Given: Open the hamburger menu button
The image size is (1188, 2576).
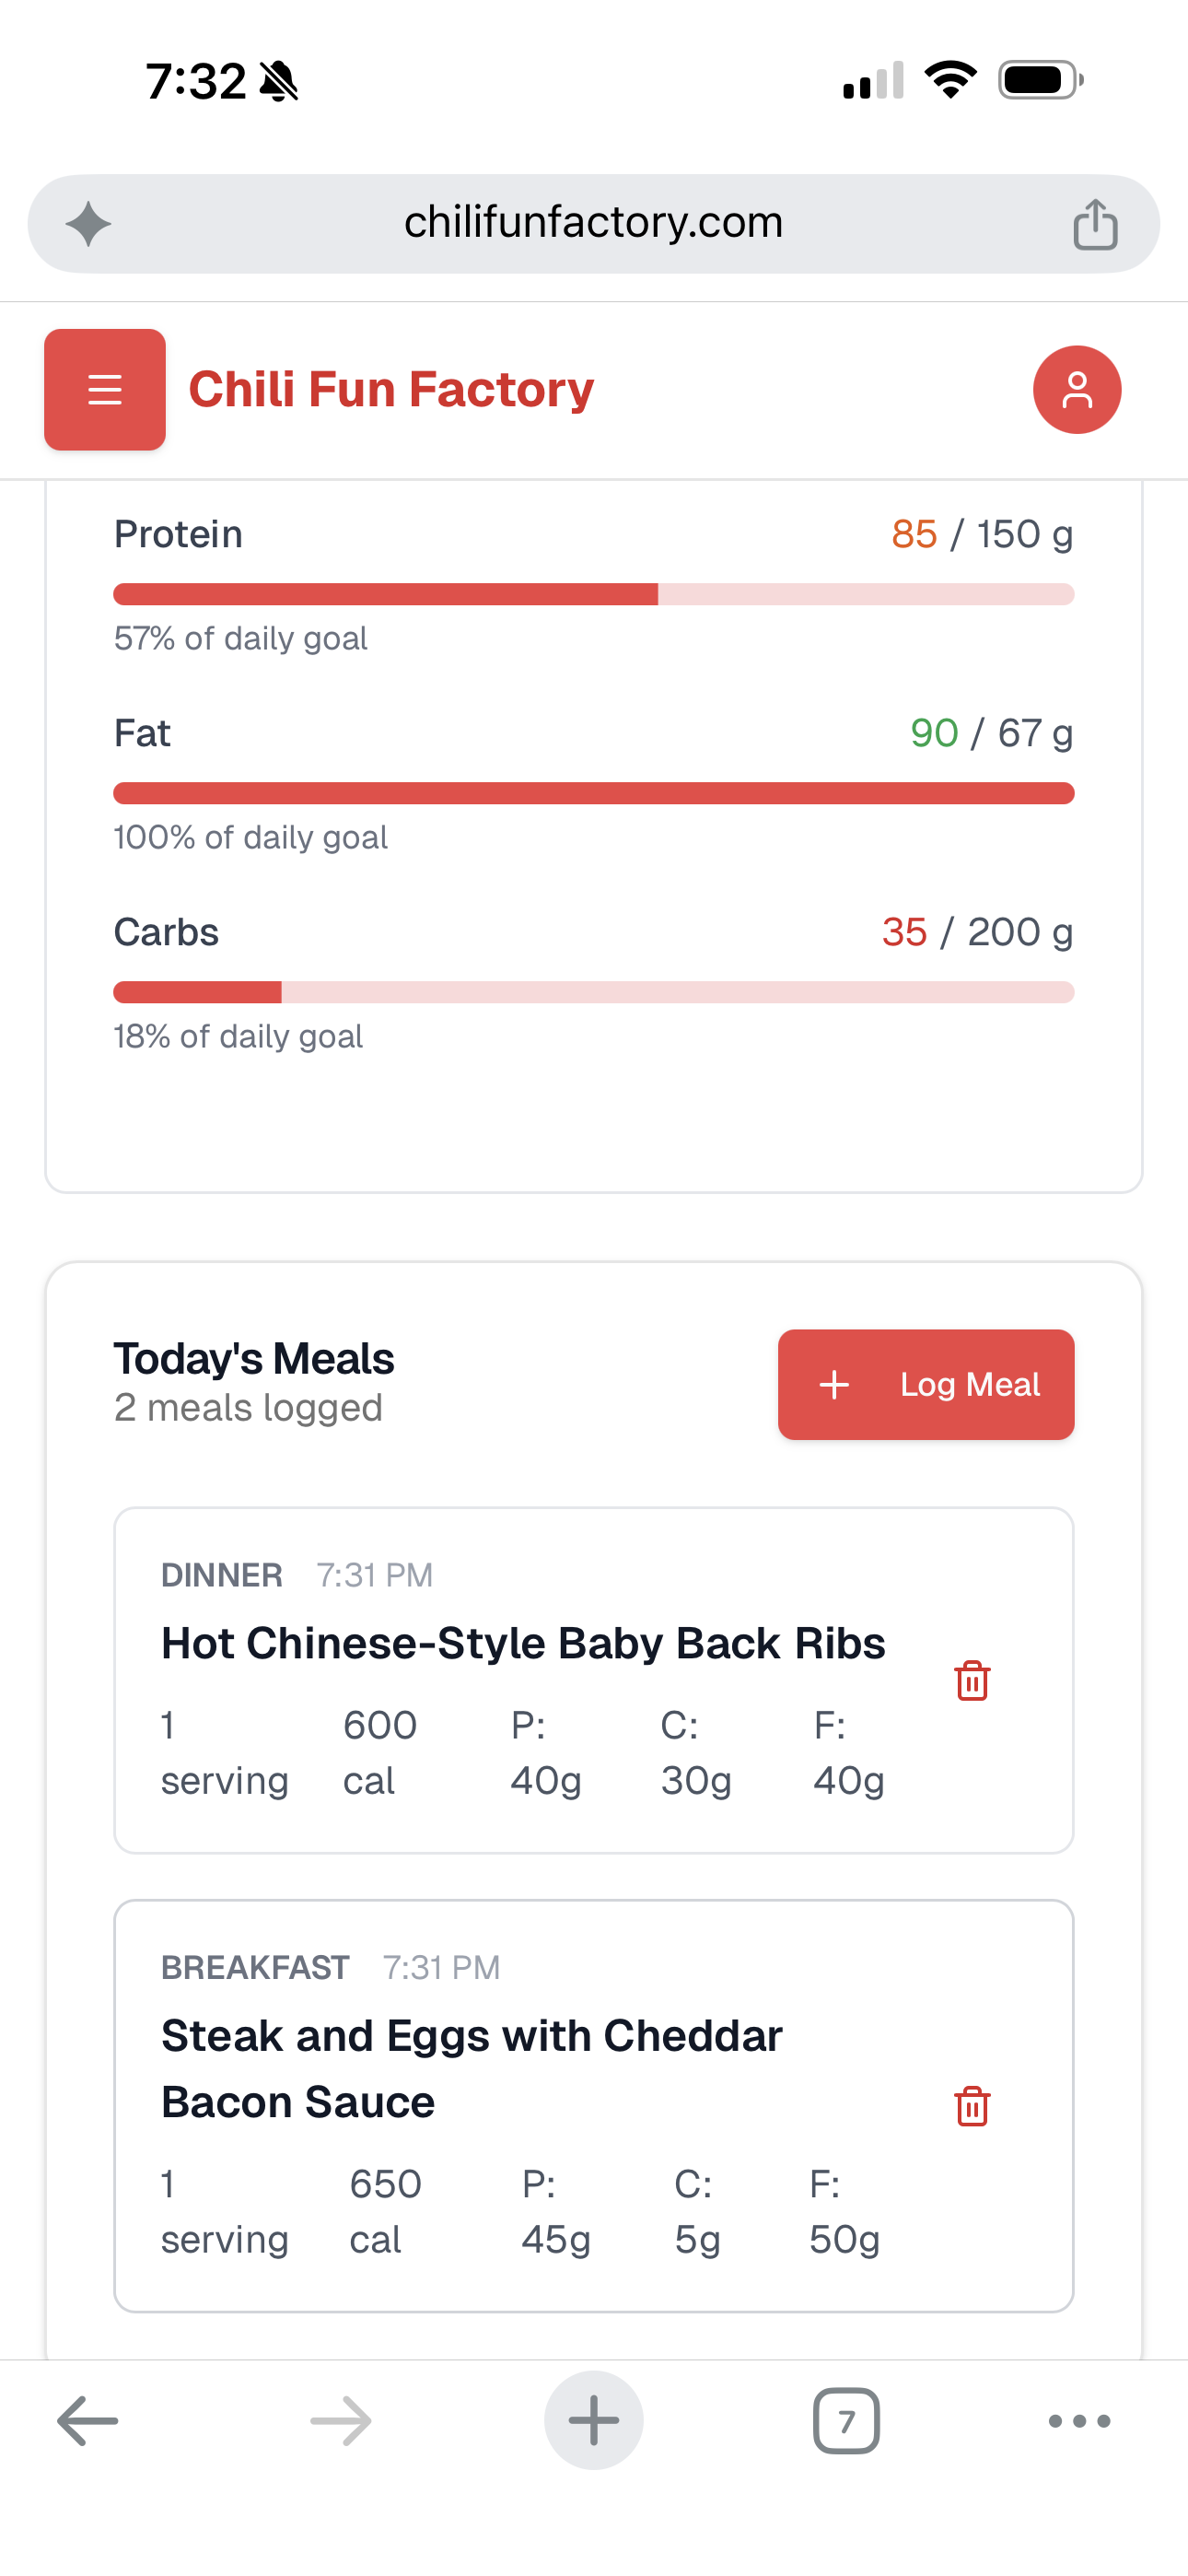Looking at the screenshot, I should pos(105,389).
